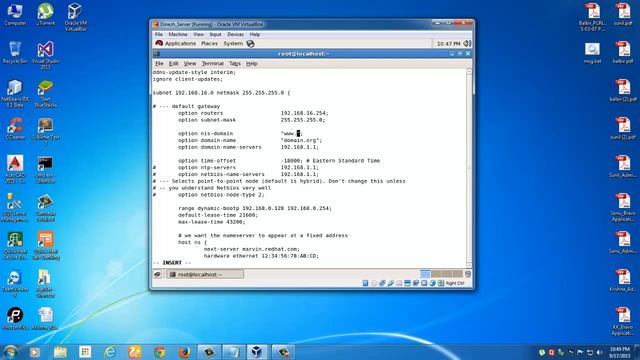The width and height of the screenshot is (640, 360).
Task: Open the Computer desktop icon
Action: (15, 15)
